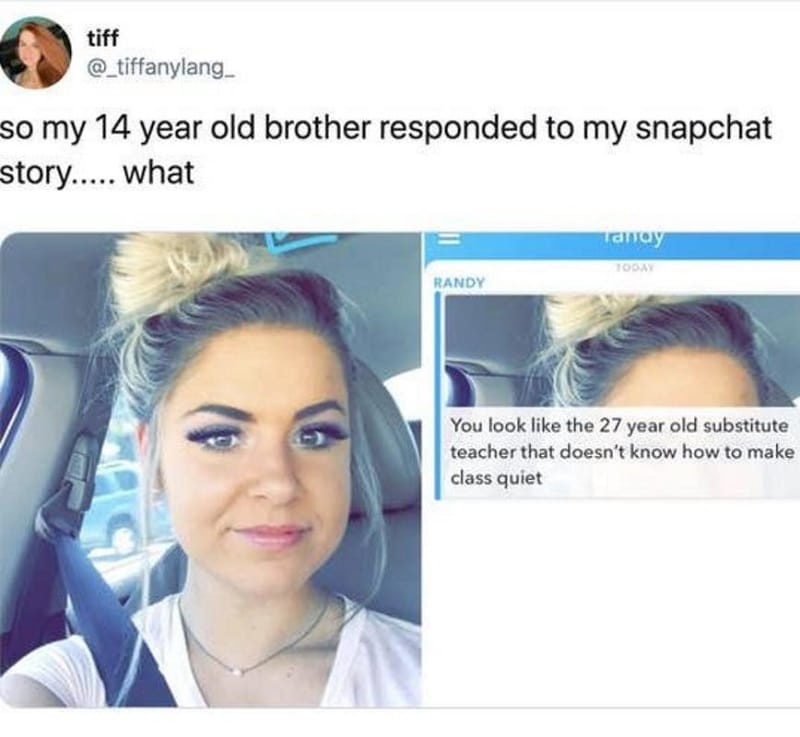Screen dimensions: 800x737
Task: Click the blue Snapchat header bar
Action: 612,245
